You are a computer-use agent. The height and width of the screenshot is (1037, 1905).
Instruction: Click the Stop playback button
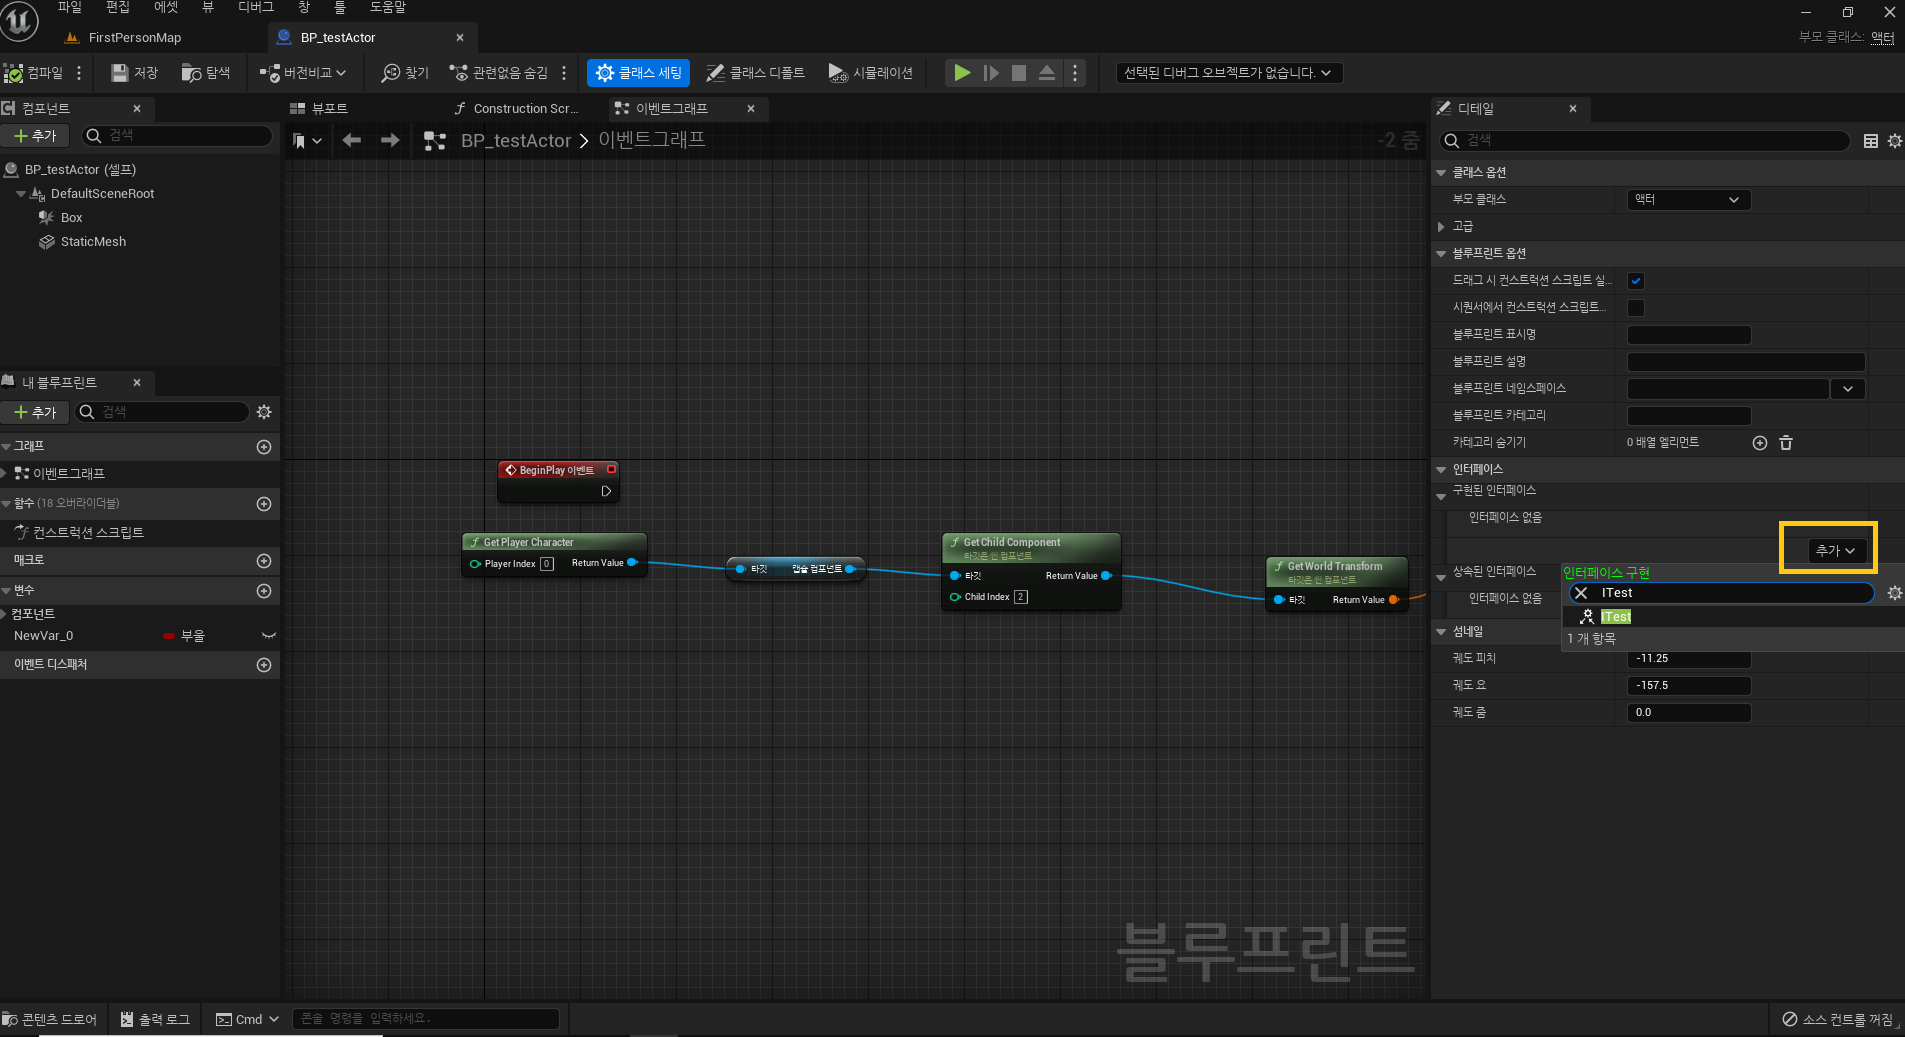[x=1019, y=73]
